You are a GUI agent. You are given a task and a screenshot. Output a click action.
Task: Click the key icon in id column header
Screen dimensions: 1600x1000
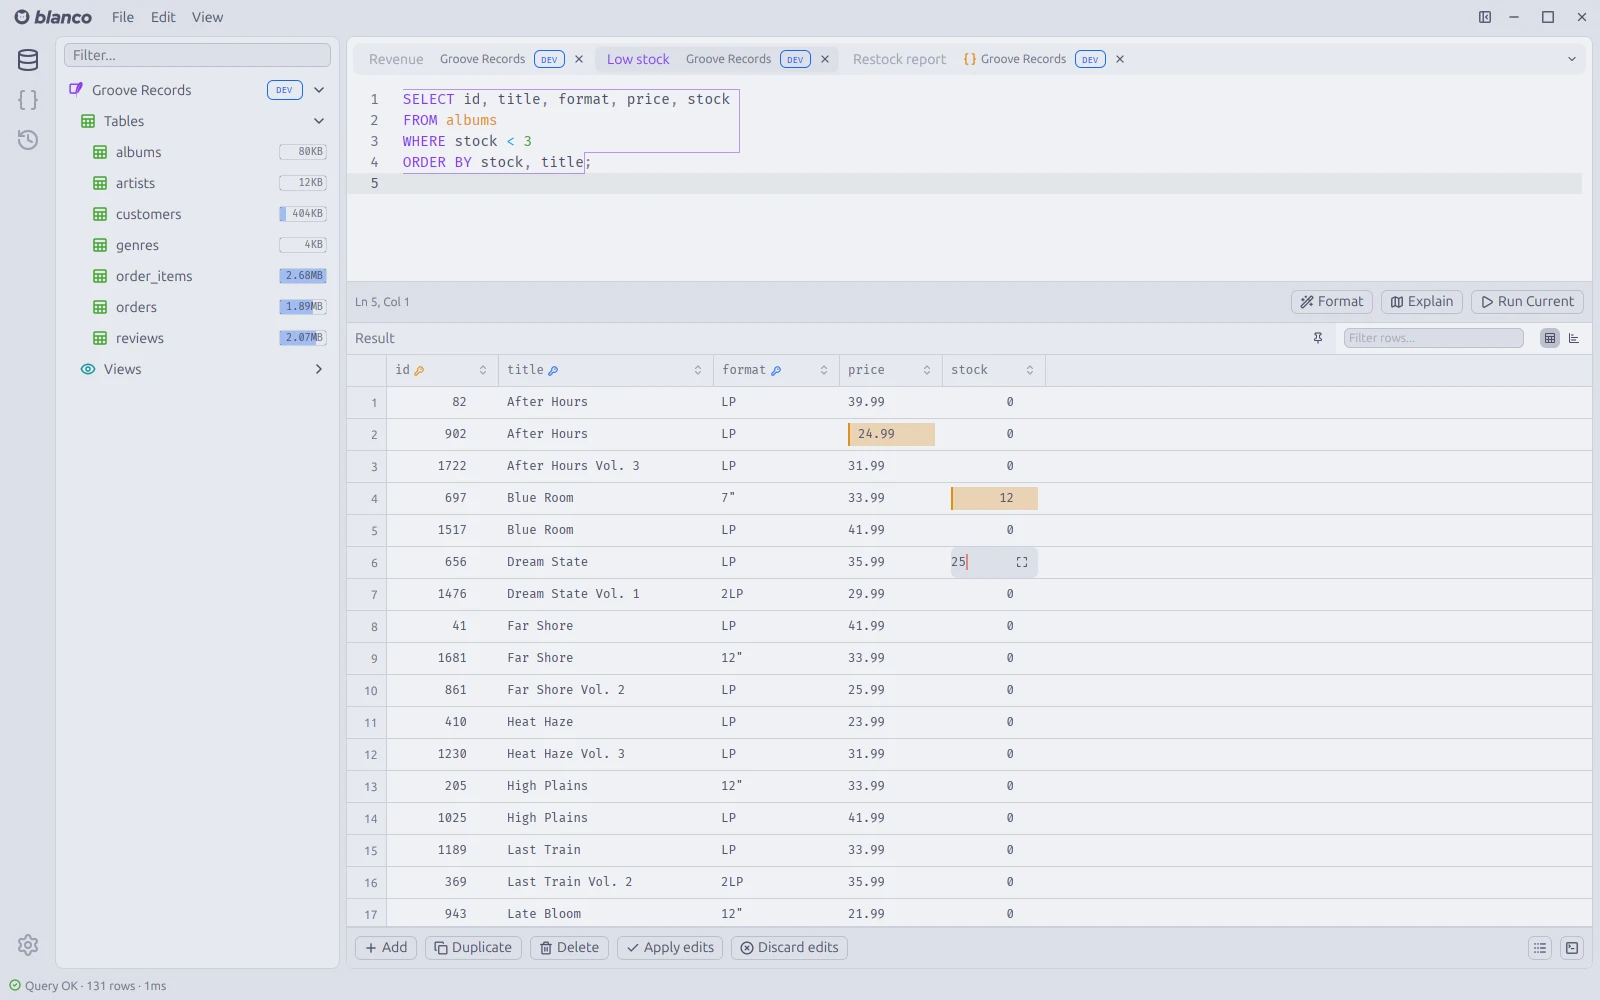tap(419, 371)
